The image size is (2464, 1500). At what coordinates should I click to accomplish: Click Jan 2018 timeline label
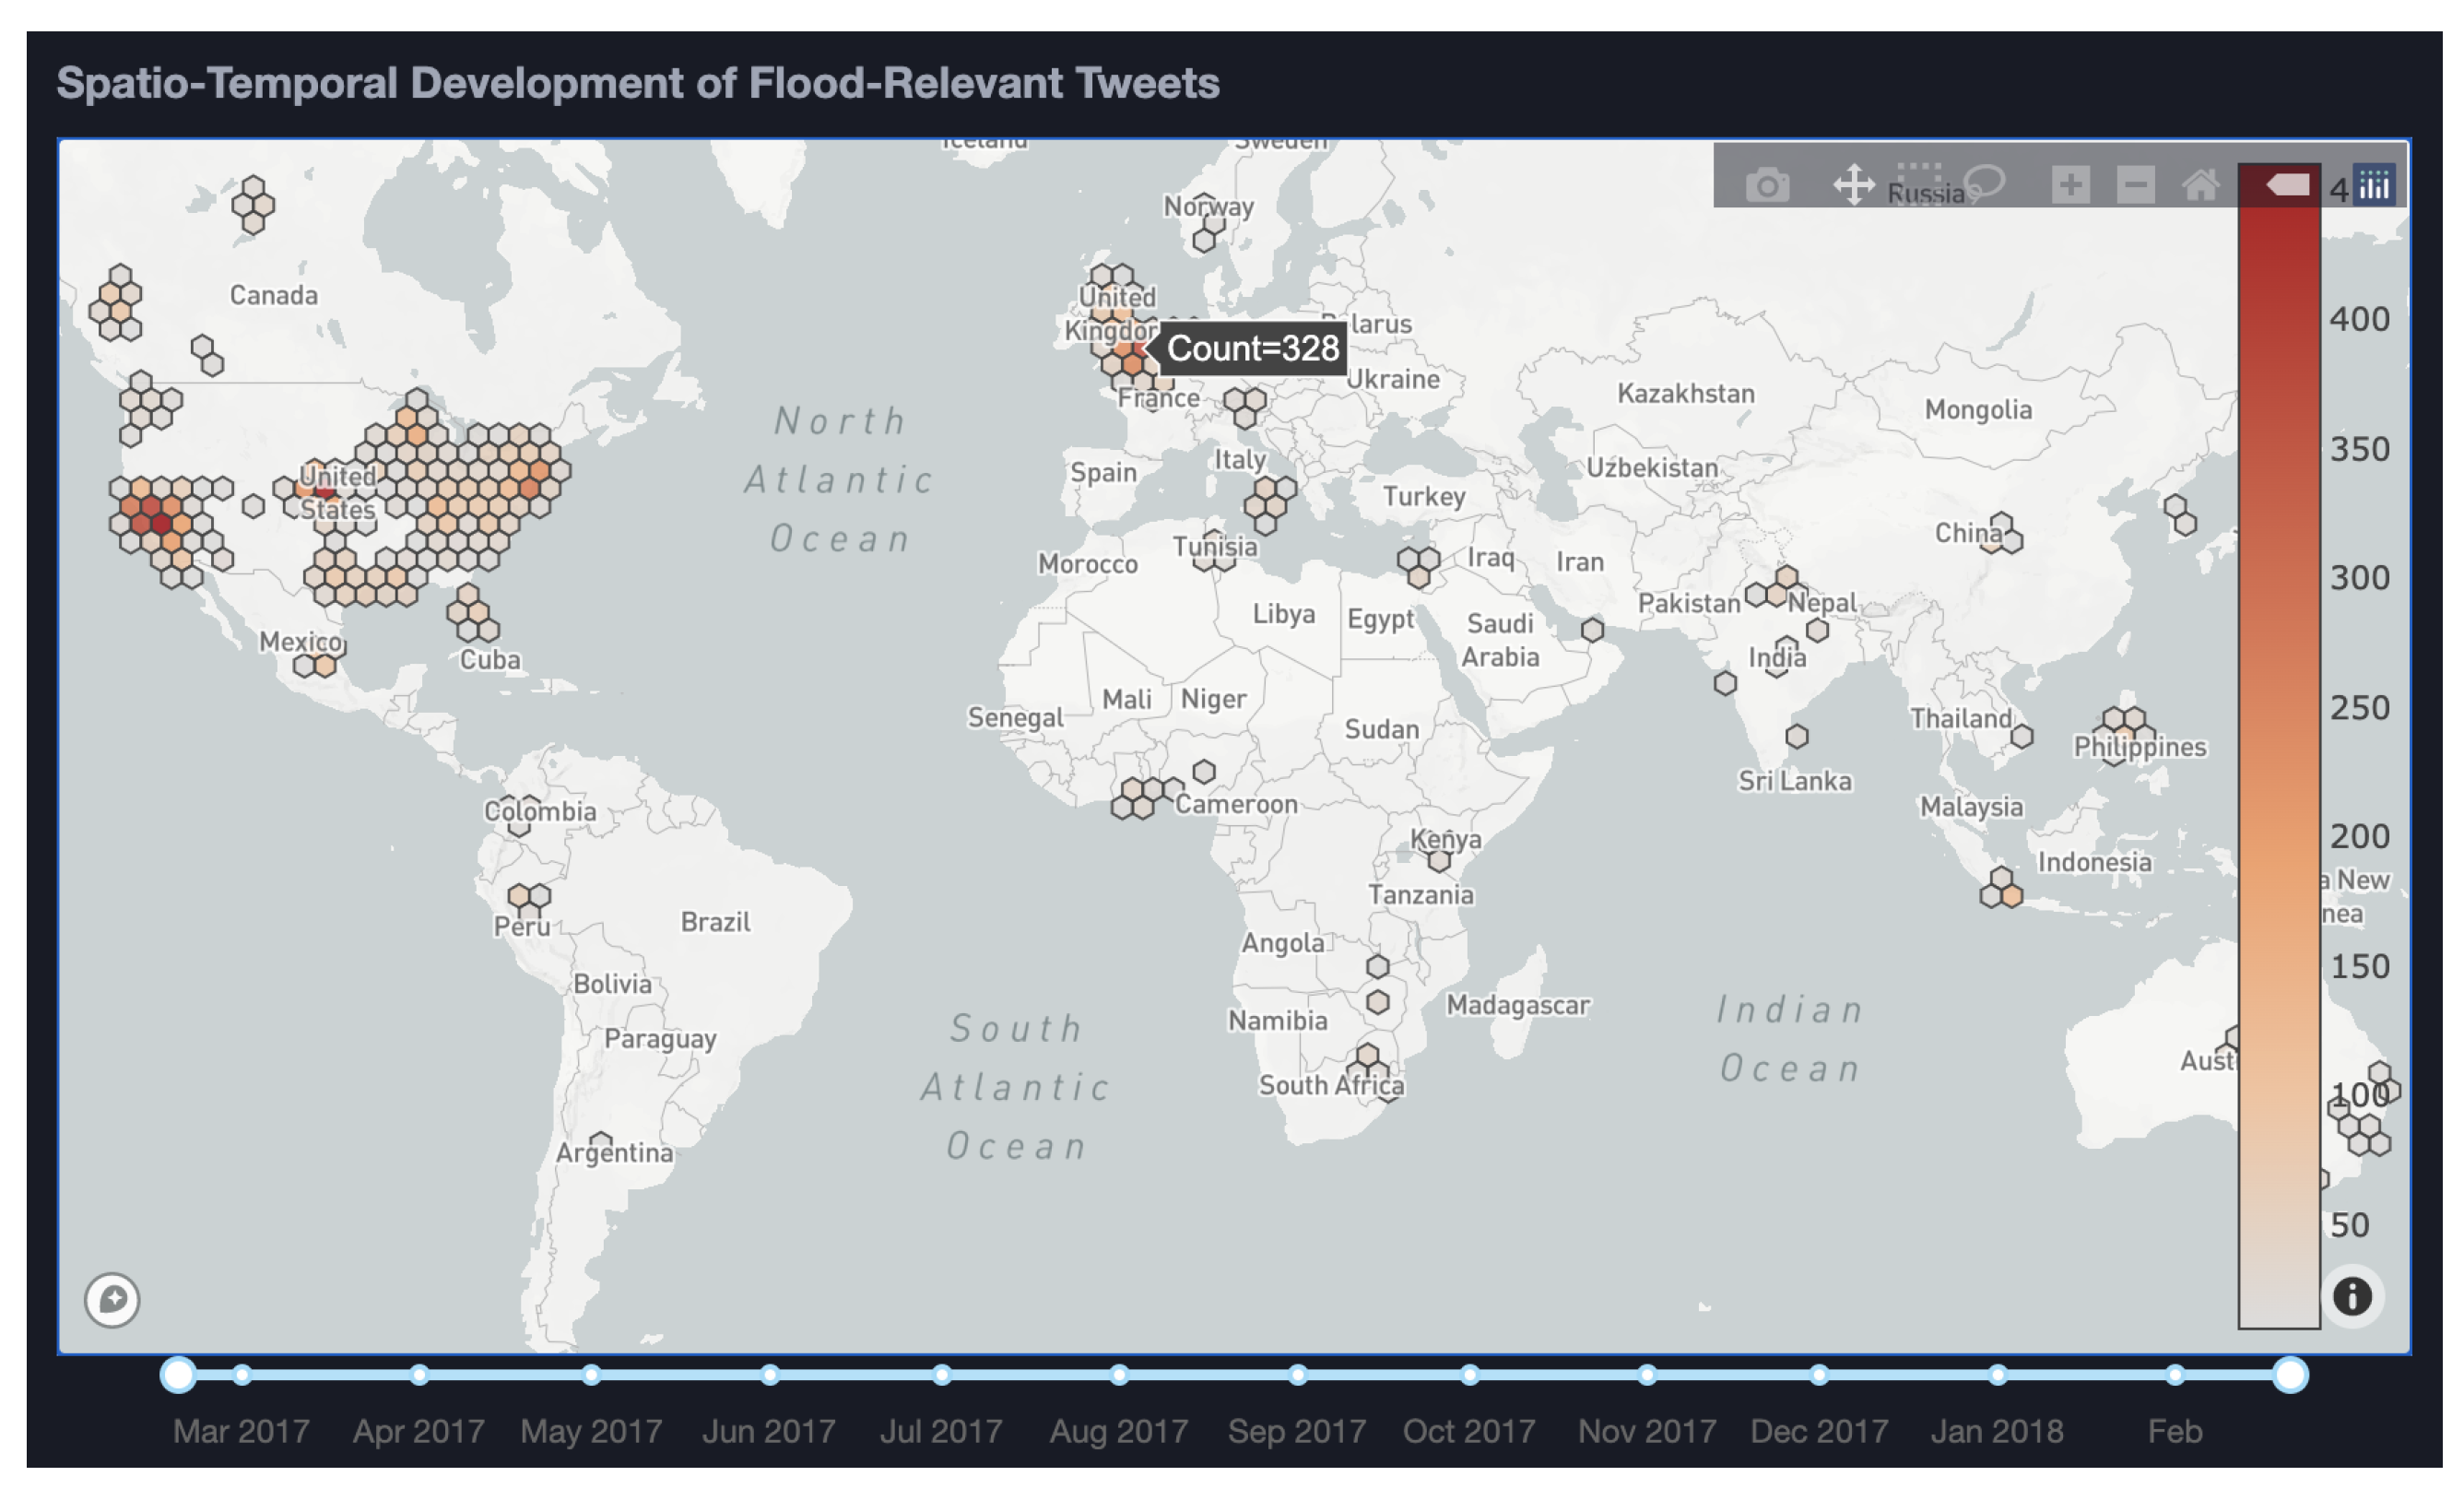1996,1431
